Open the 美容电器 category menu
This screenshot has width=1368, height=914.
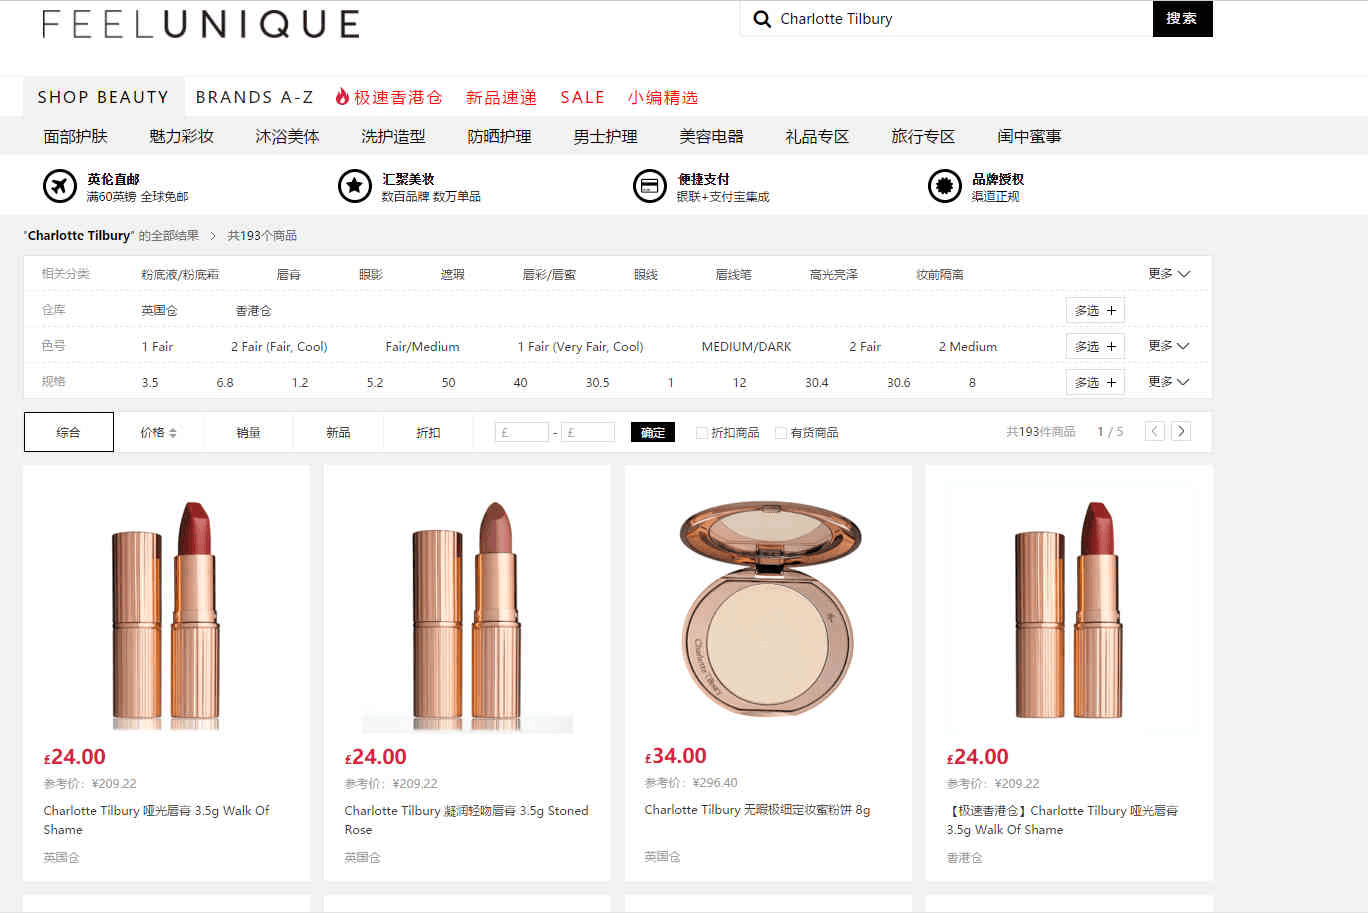coord(711,136)
